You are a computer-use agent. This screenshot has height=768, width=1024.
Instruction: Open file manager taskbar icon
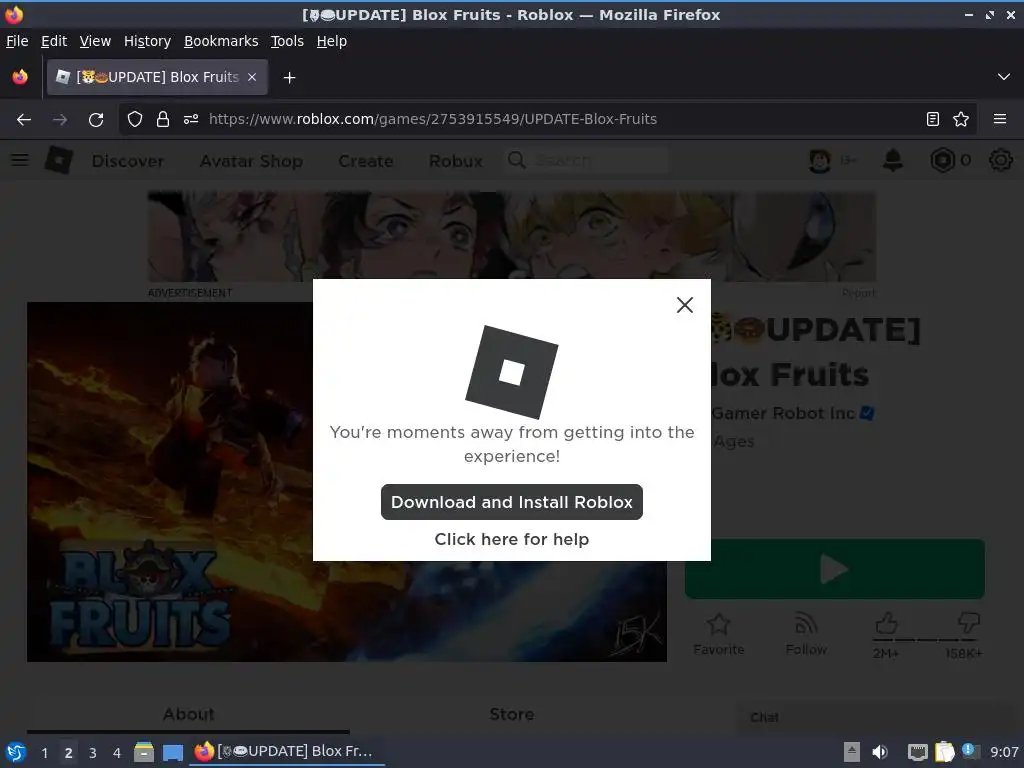click(x=144, y=752)
